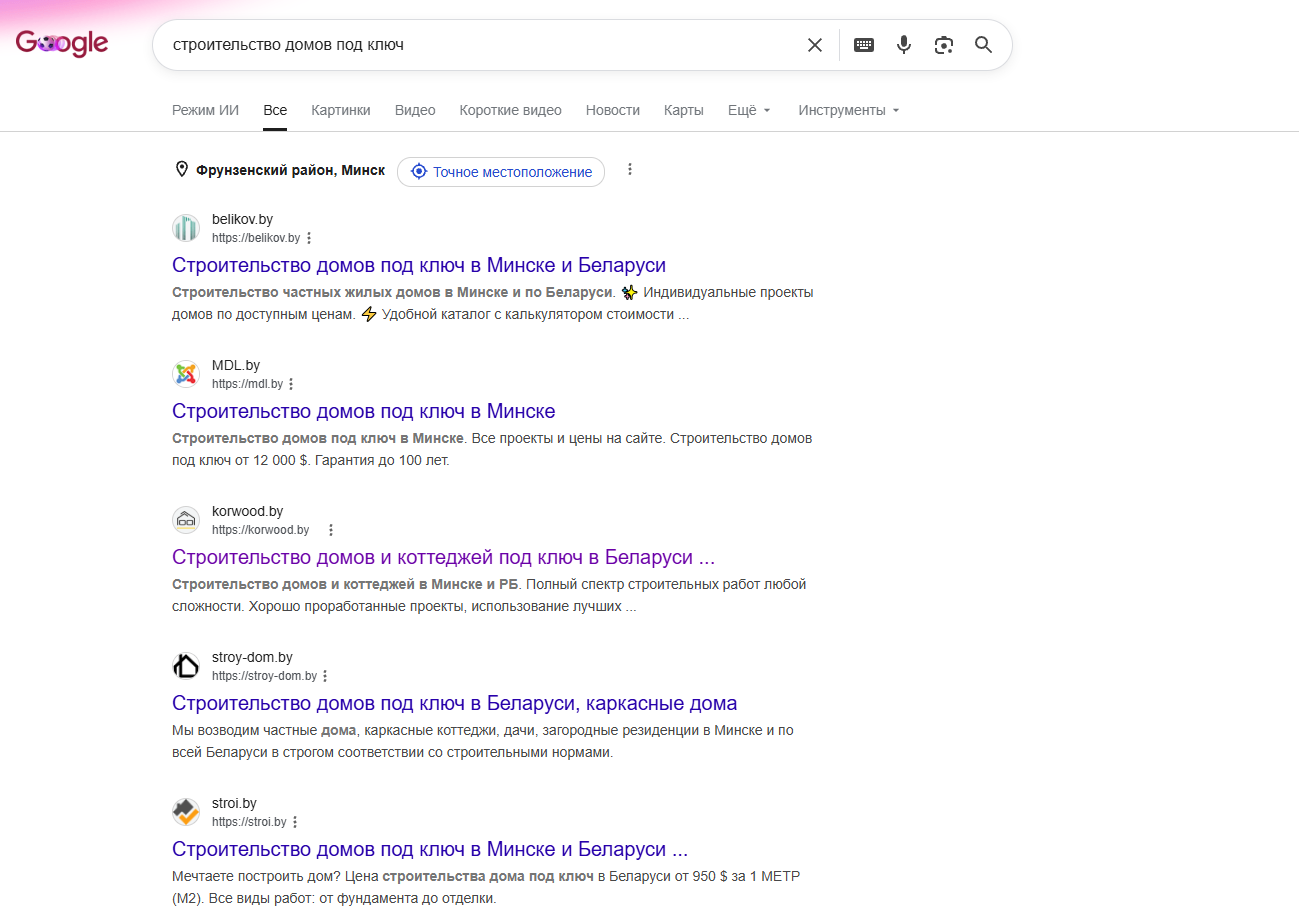This screenshot has width=1299, height=912.
Task: Click the belikov.by site favicon
Action: click(186, 228)
